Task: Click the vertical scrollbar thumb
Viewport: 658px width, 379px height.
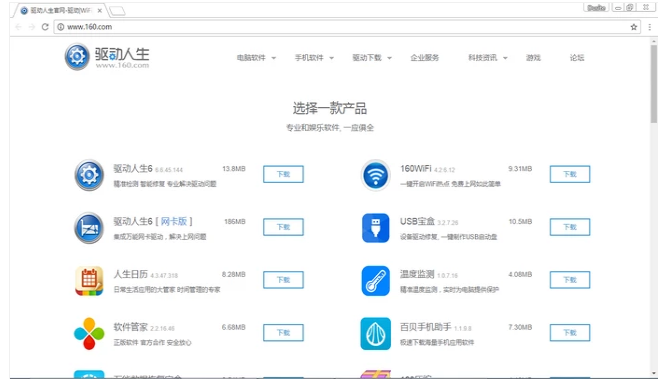Action: click(654, 84)
